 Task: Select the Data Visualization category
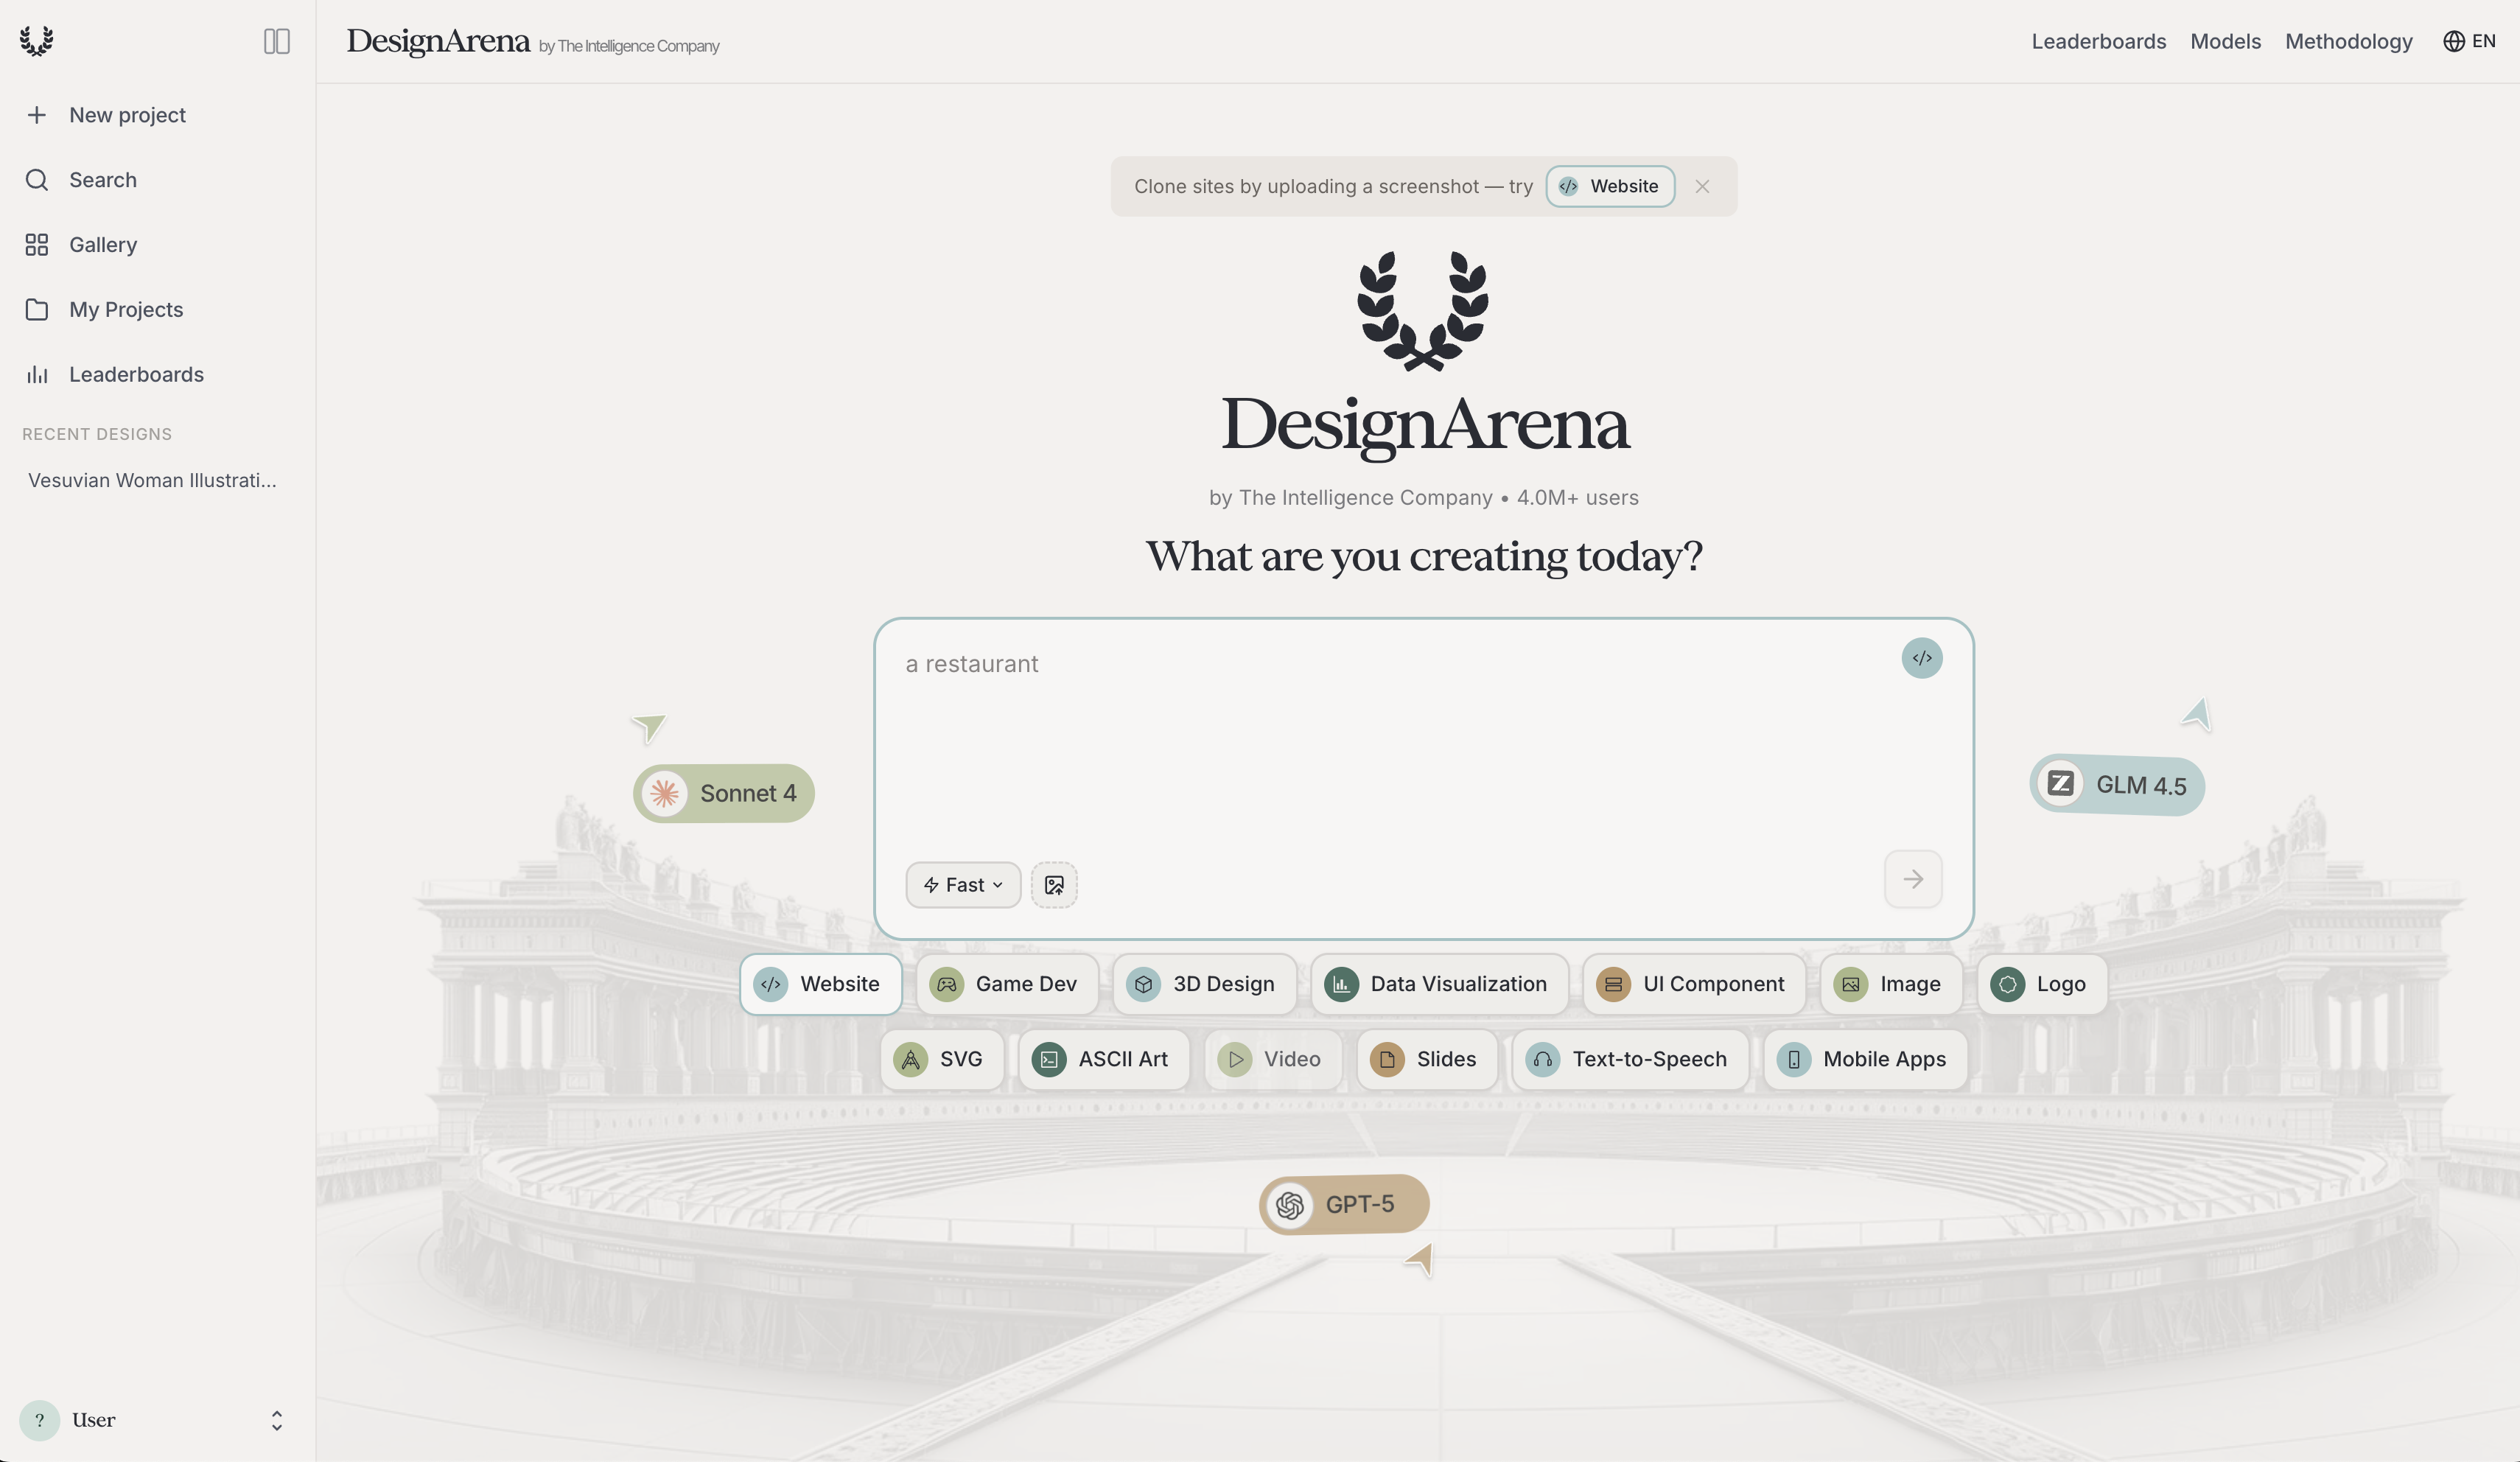pyautogui.click(x=1439, y=984)
